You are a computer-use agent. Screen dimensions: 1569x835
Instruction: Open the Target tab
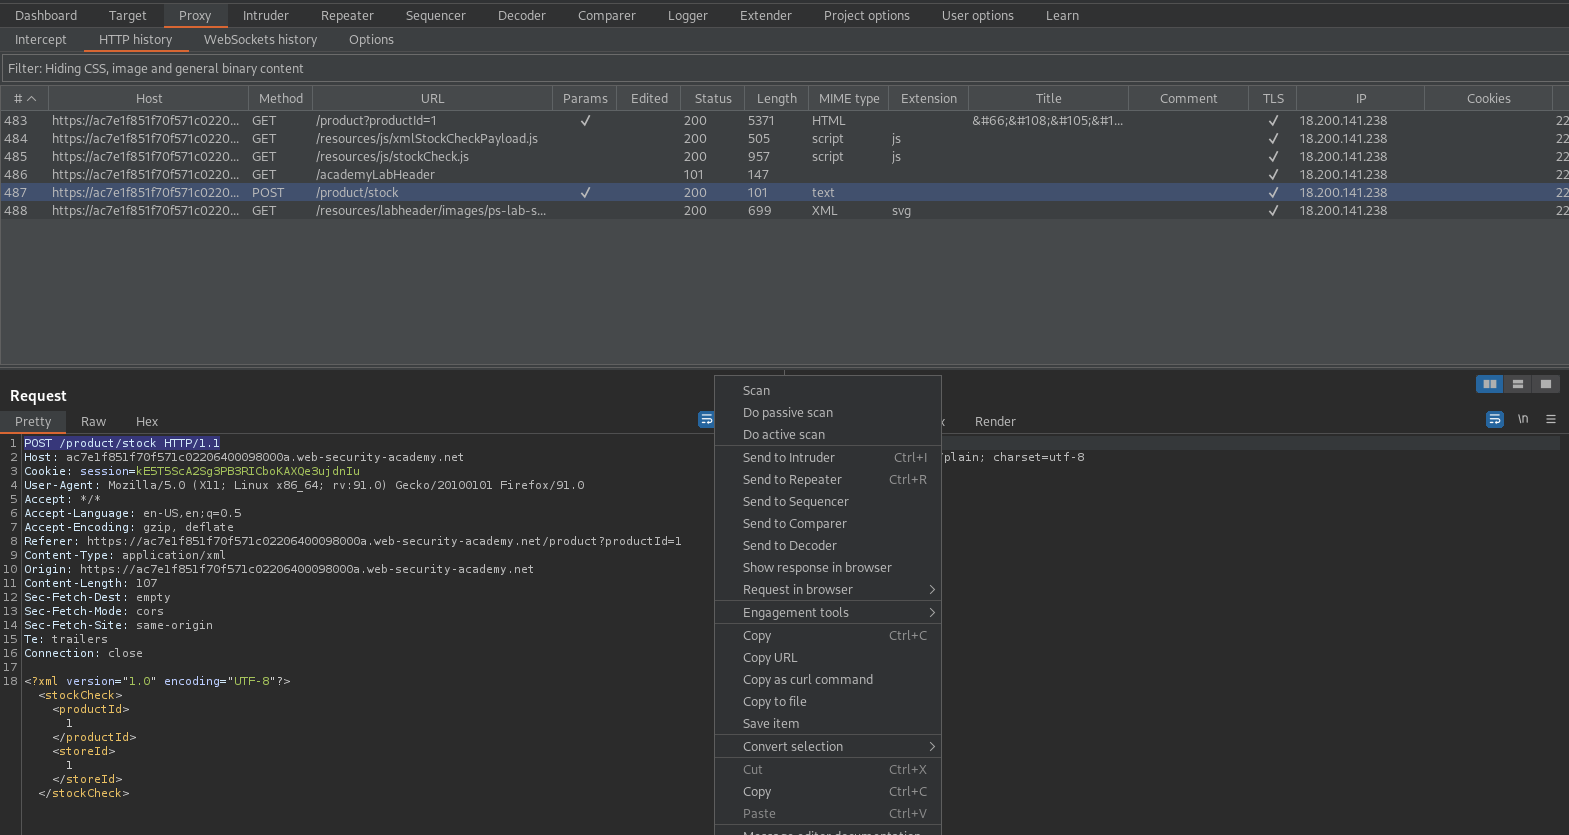(x=127, y=15)
